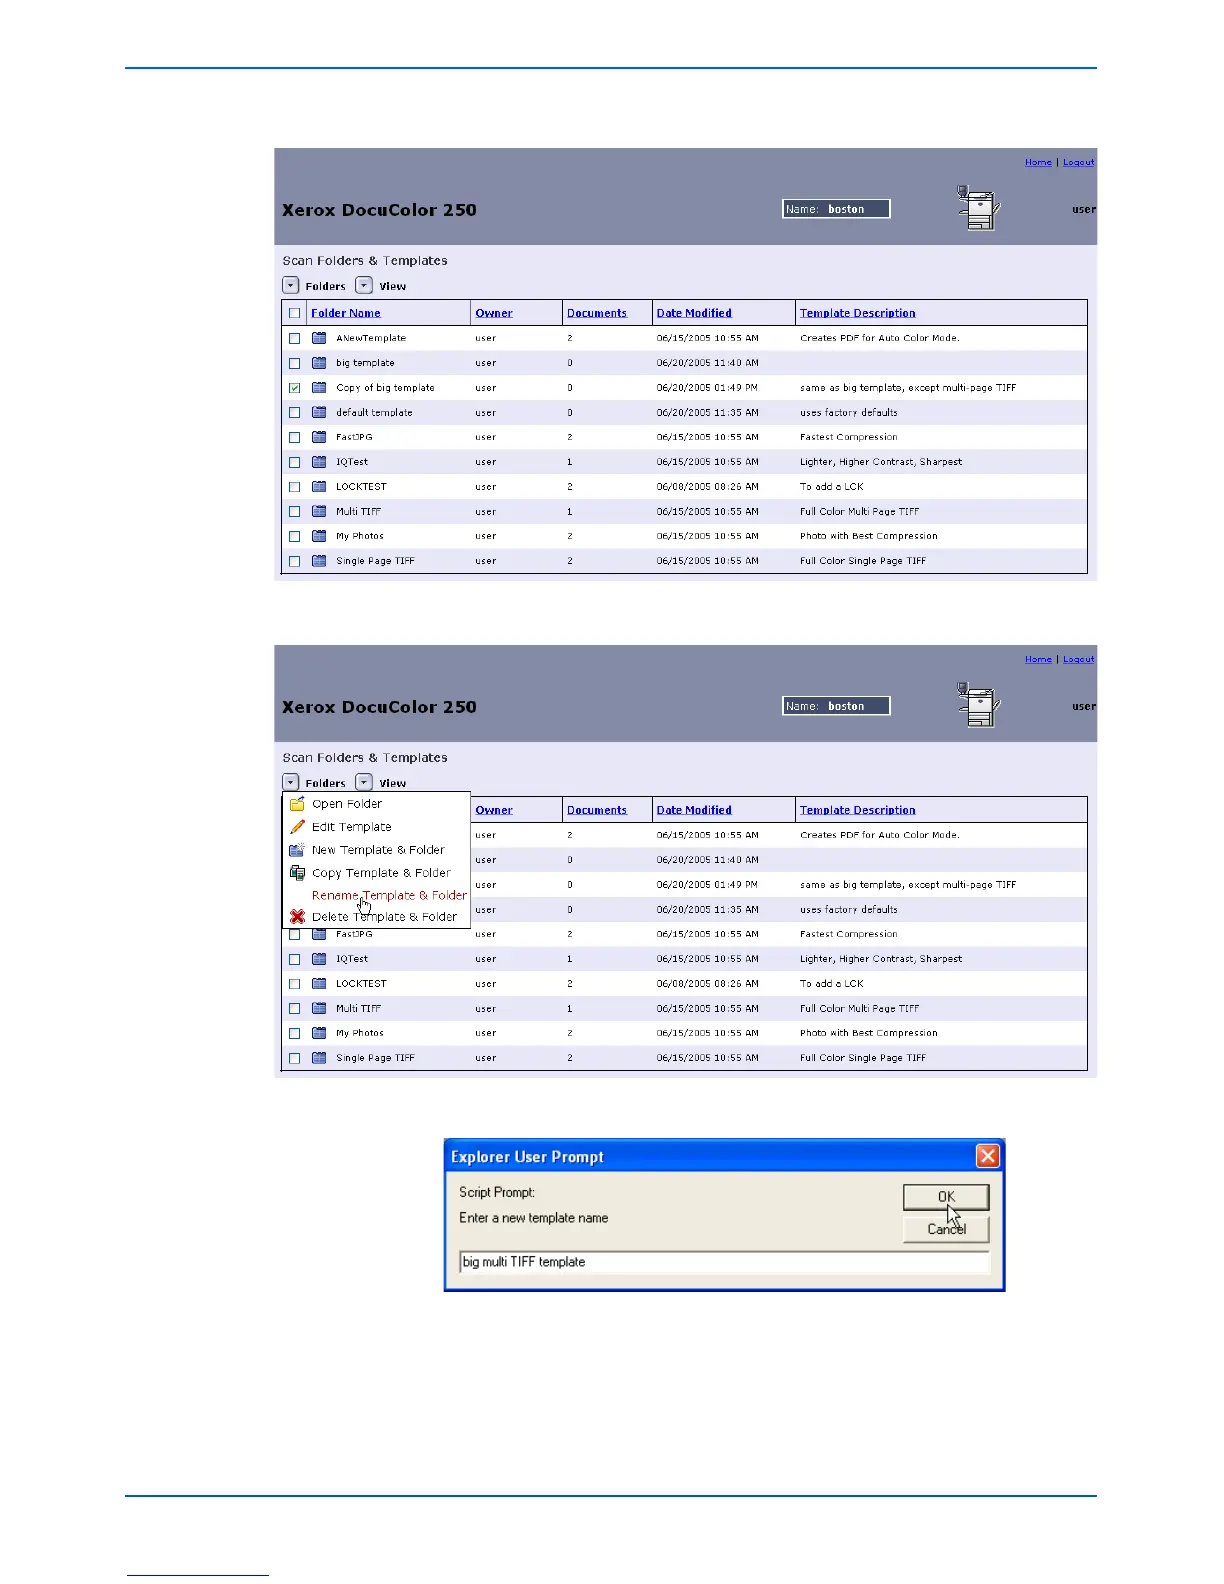Viewport: 1224px width, 1584px height.
Task: Sort by Date Modified column in the upper screenshot
Action: point(694,313)
